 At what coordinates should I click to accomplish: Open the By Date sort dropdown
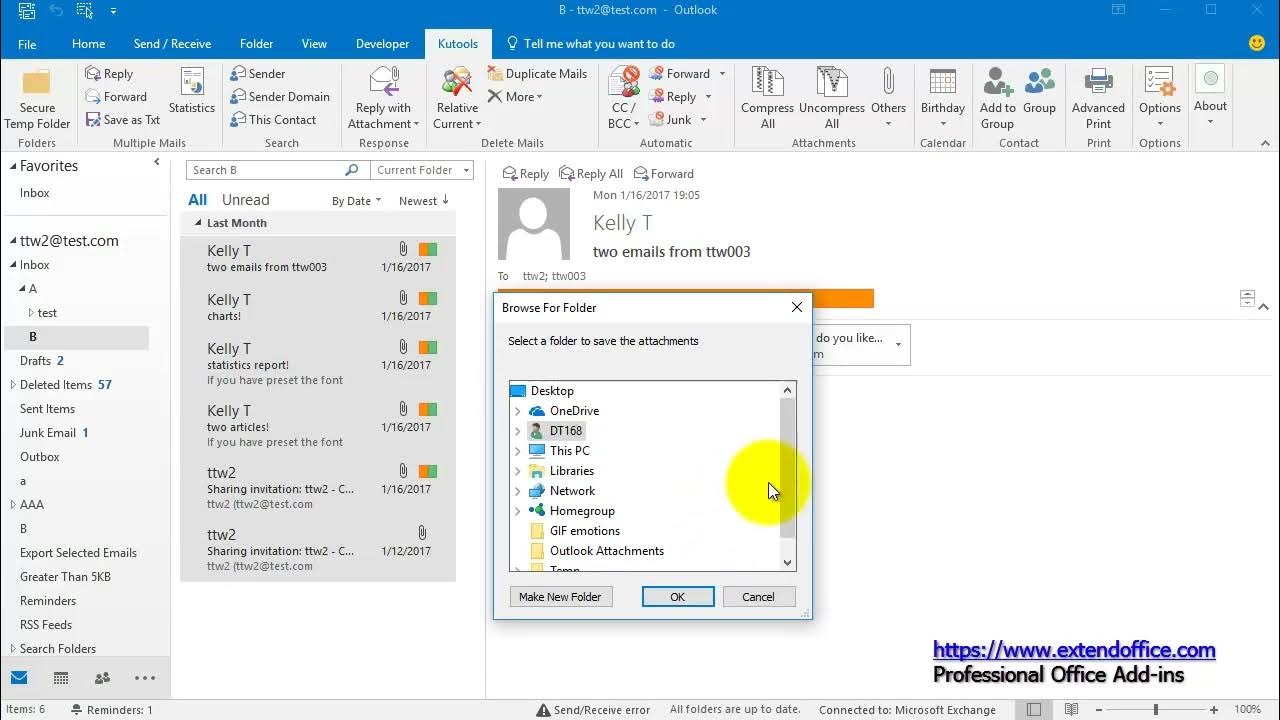point(356,201)
